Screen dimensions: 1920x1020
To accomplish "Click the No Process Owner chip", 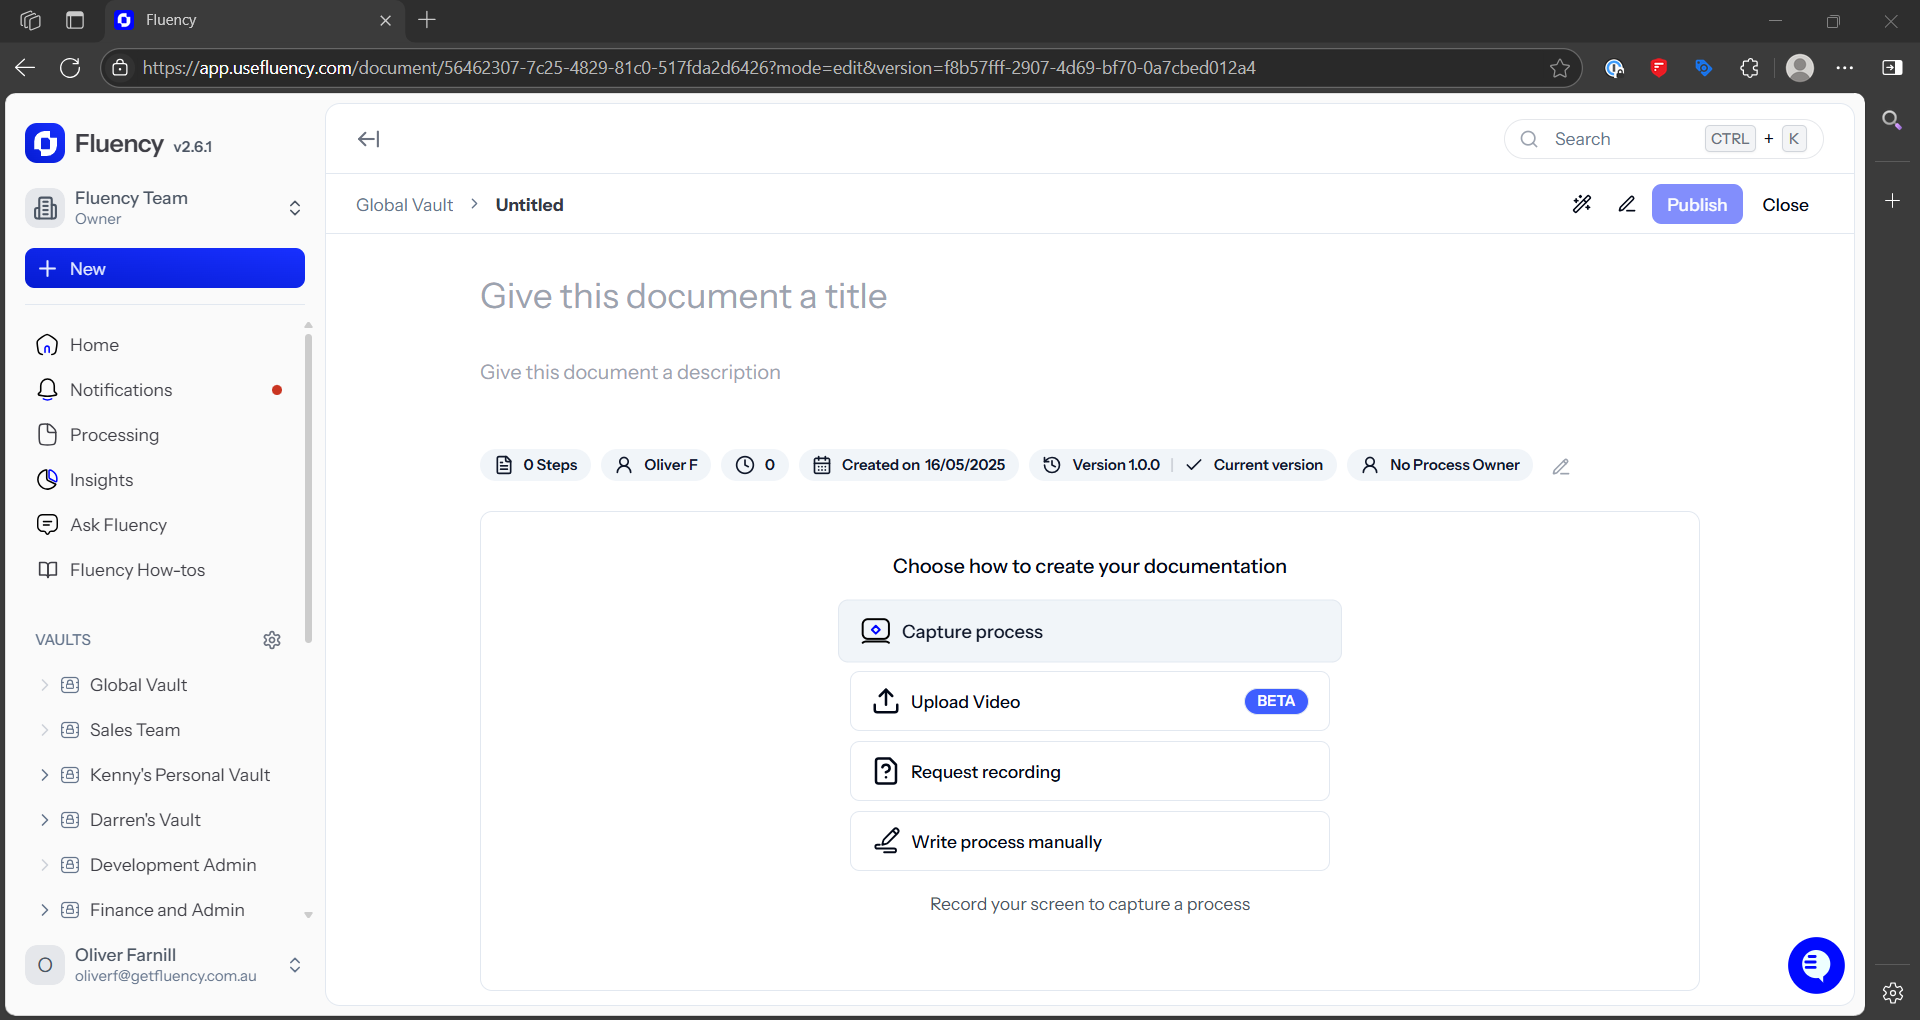I will (x=1440, y=465).
